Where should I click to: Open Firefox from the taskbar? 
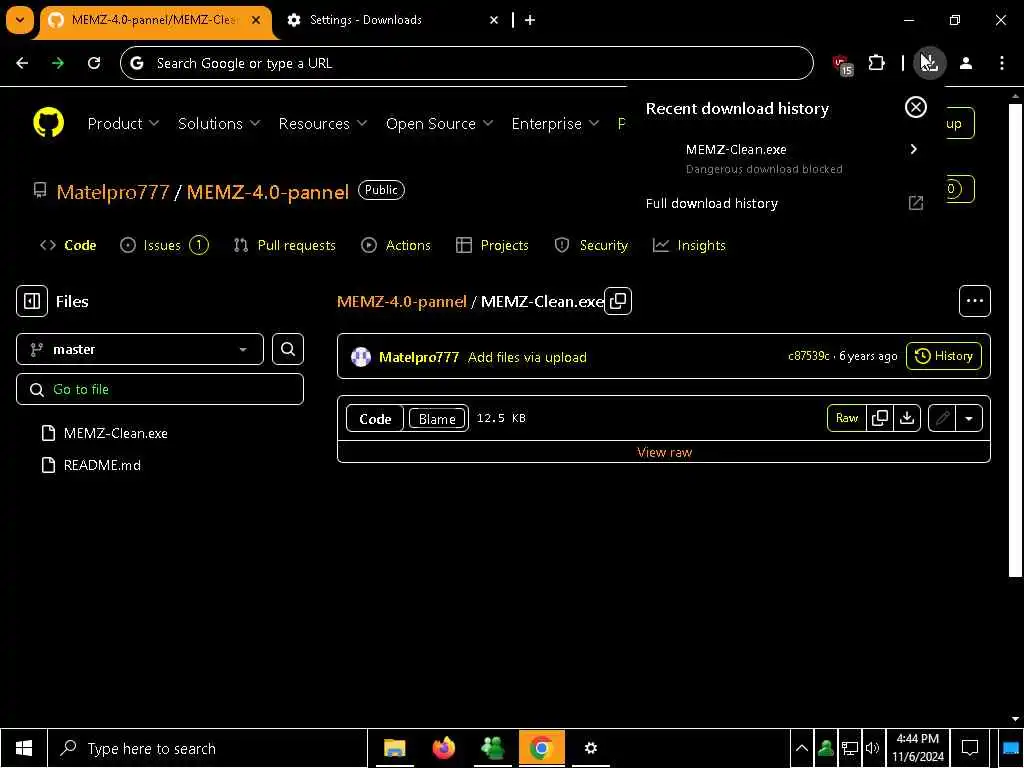pyautogui.click(x=444, y=748)
